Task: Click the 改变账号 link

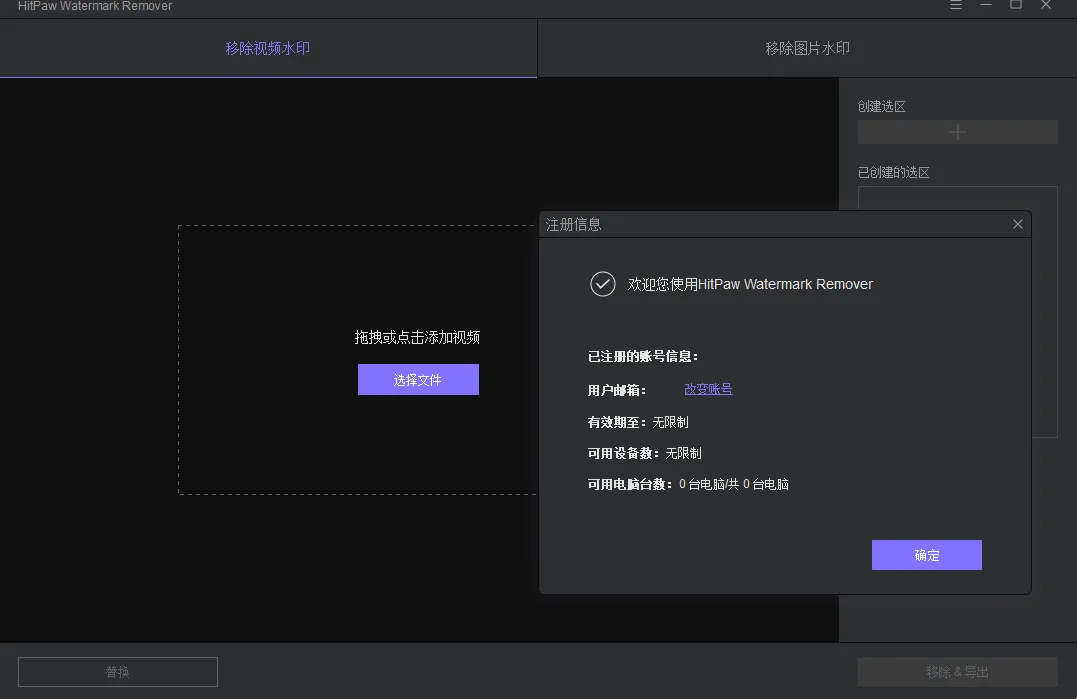Action: [x=708, y=389]
